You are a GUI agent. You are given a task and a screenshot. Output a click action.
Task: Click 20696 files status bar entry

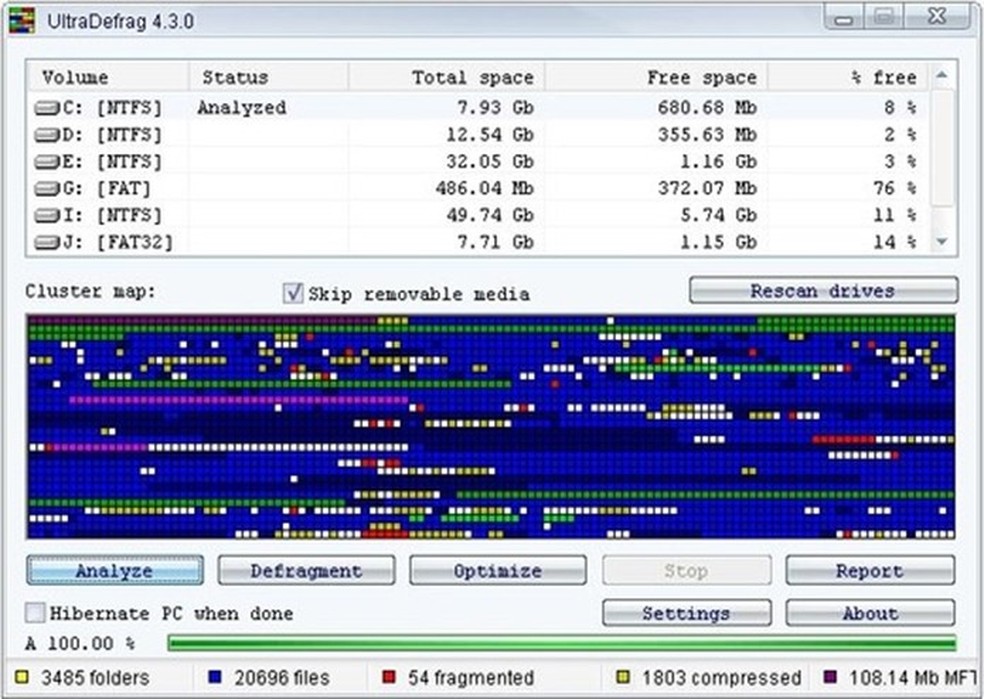[282, 678]
